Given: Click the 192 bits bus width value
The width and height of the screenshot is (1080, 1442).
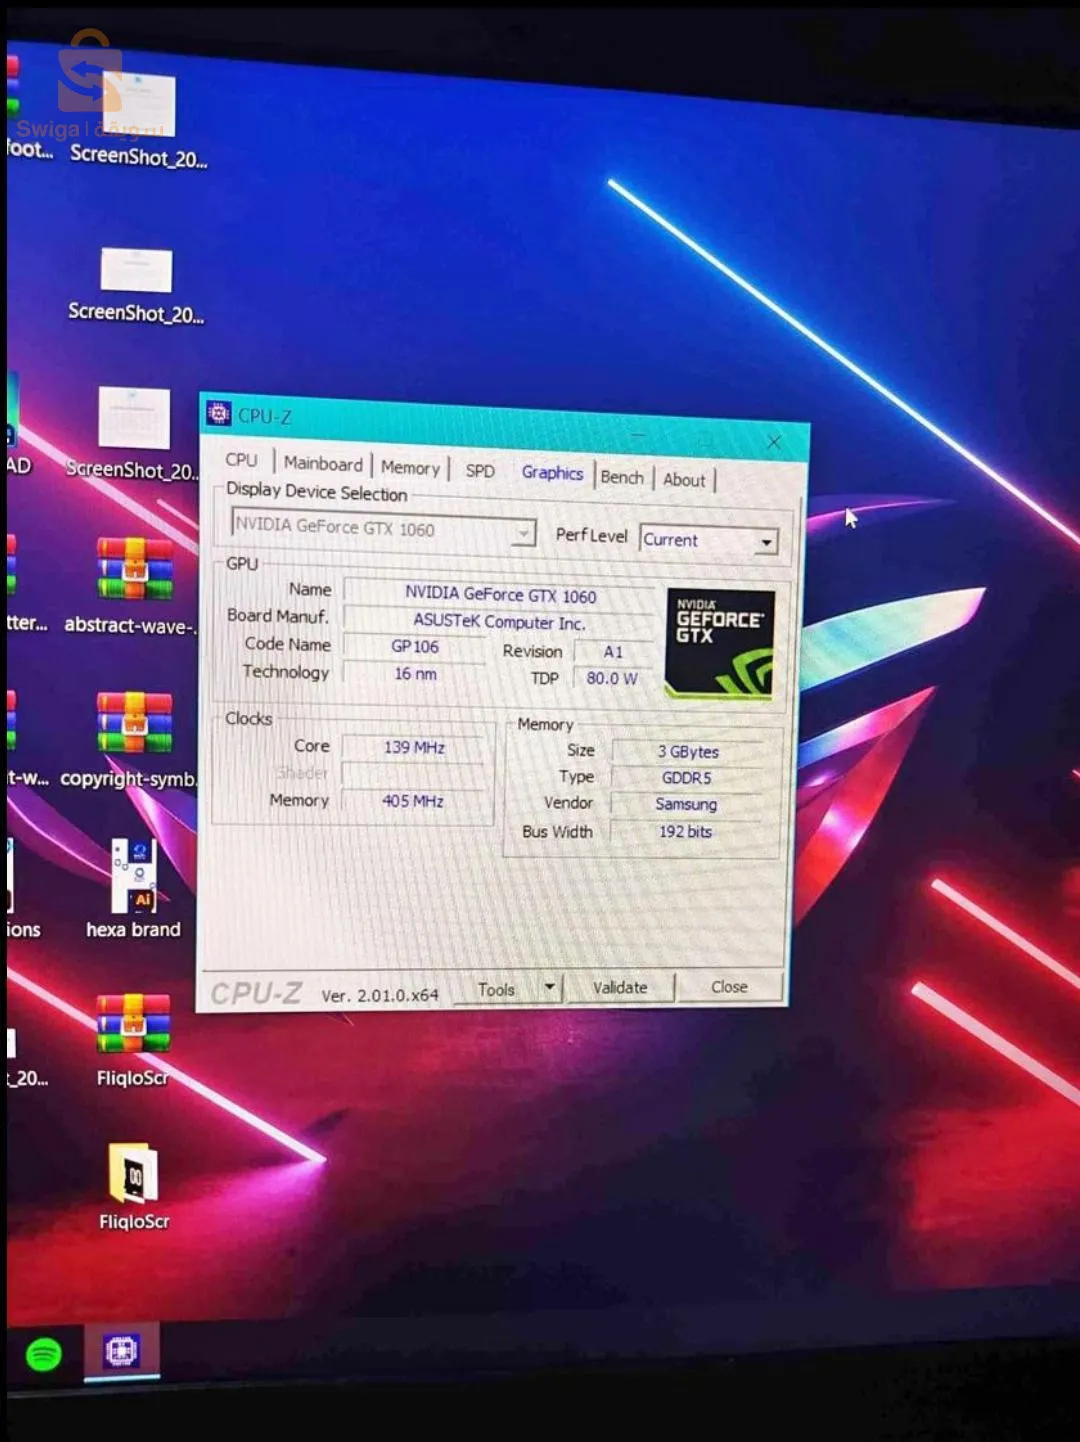Looking at the screenshot, I should coord(686,832).
